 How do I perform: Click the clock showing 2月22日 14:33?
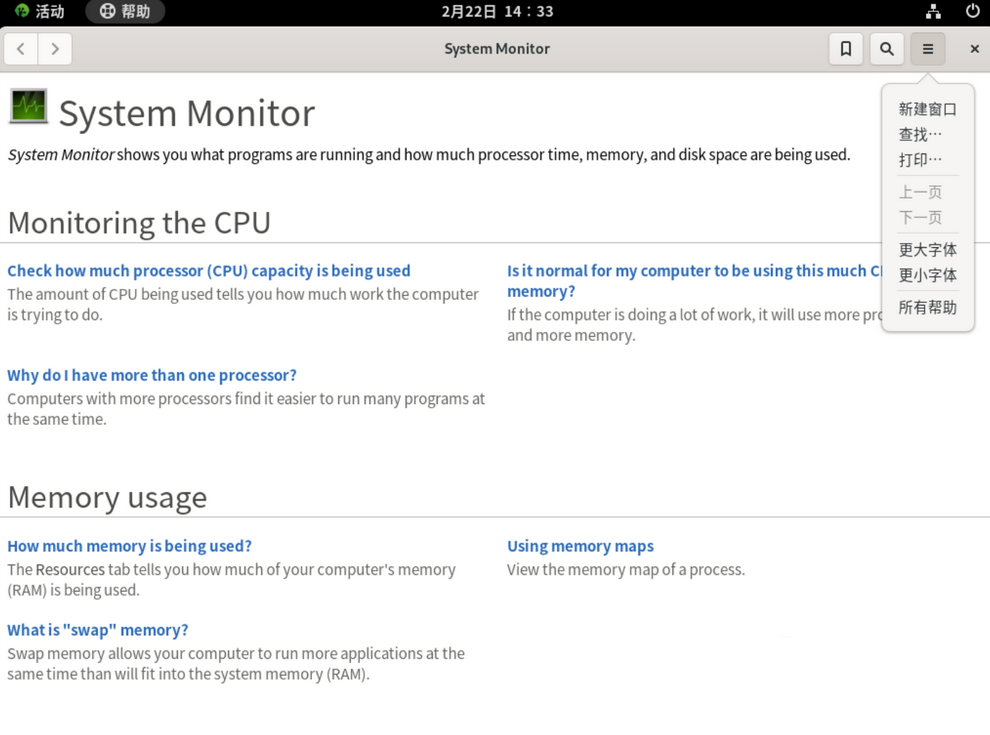497,12
